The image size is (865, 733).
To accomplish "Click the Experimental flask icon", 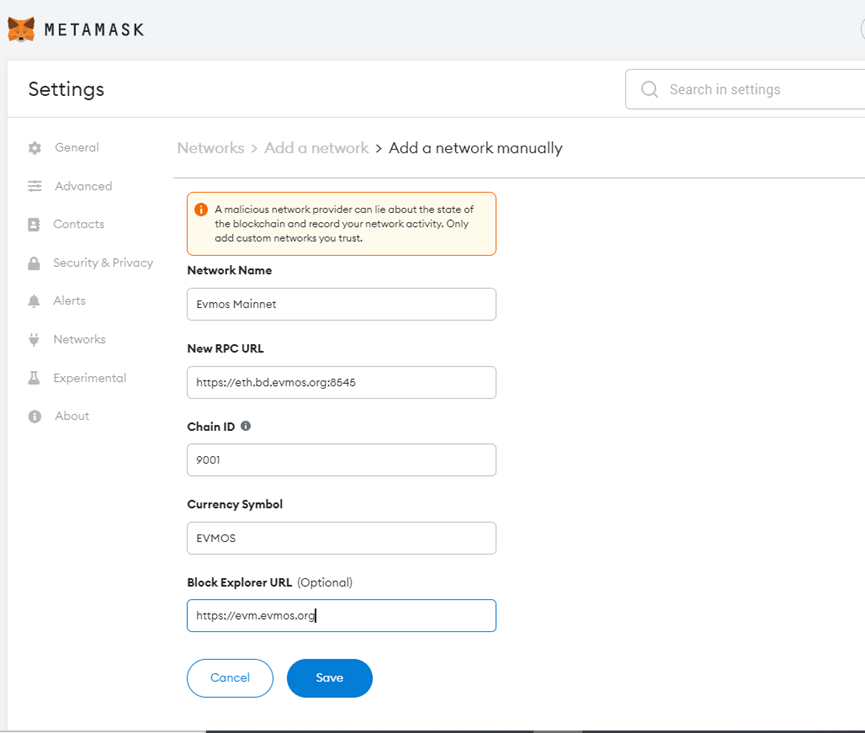I will coord(34,378).
